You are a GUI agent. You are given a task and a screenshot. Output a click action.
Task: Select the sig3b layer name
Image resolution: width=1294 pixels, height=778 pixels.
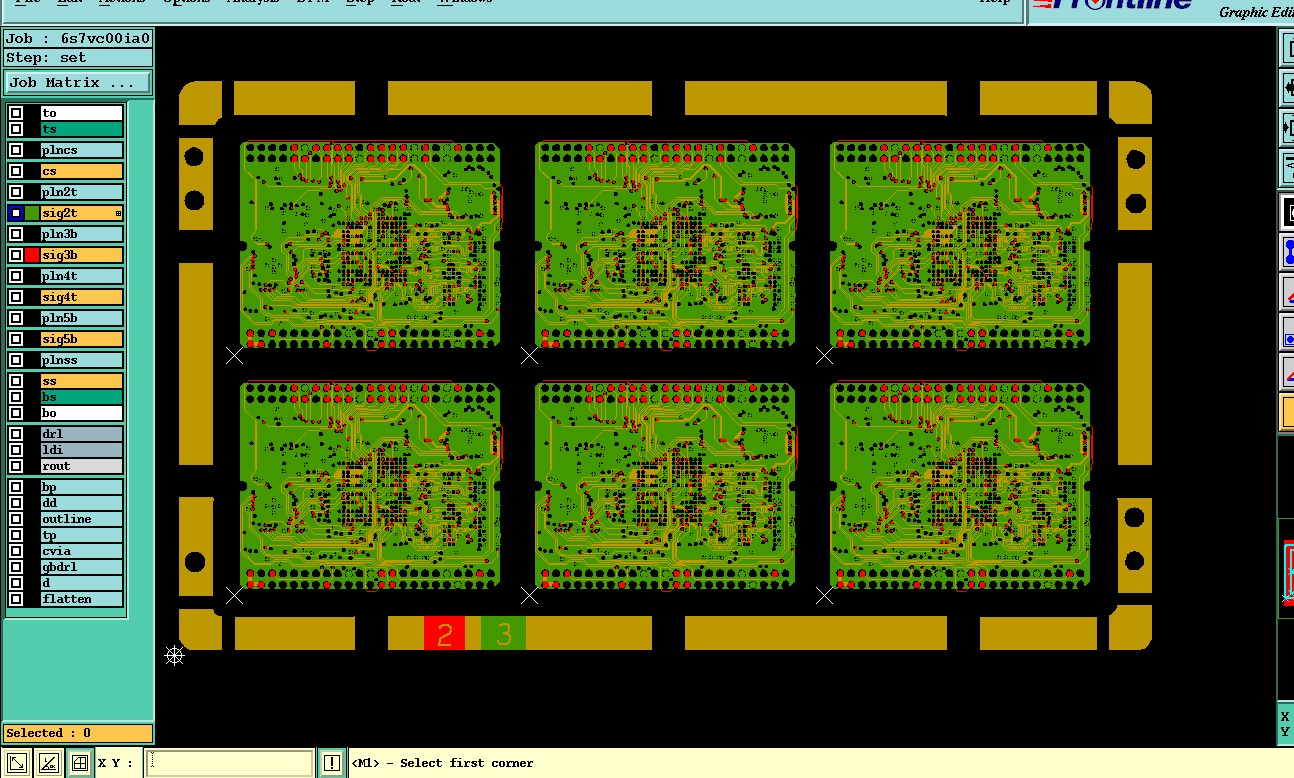pyautogui.click(x=81, y=255)
